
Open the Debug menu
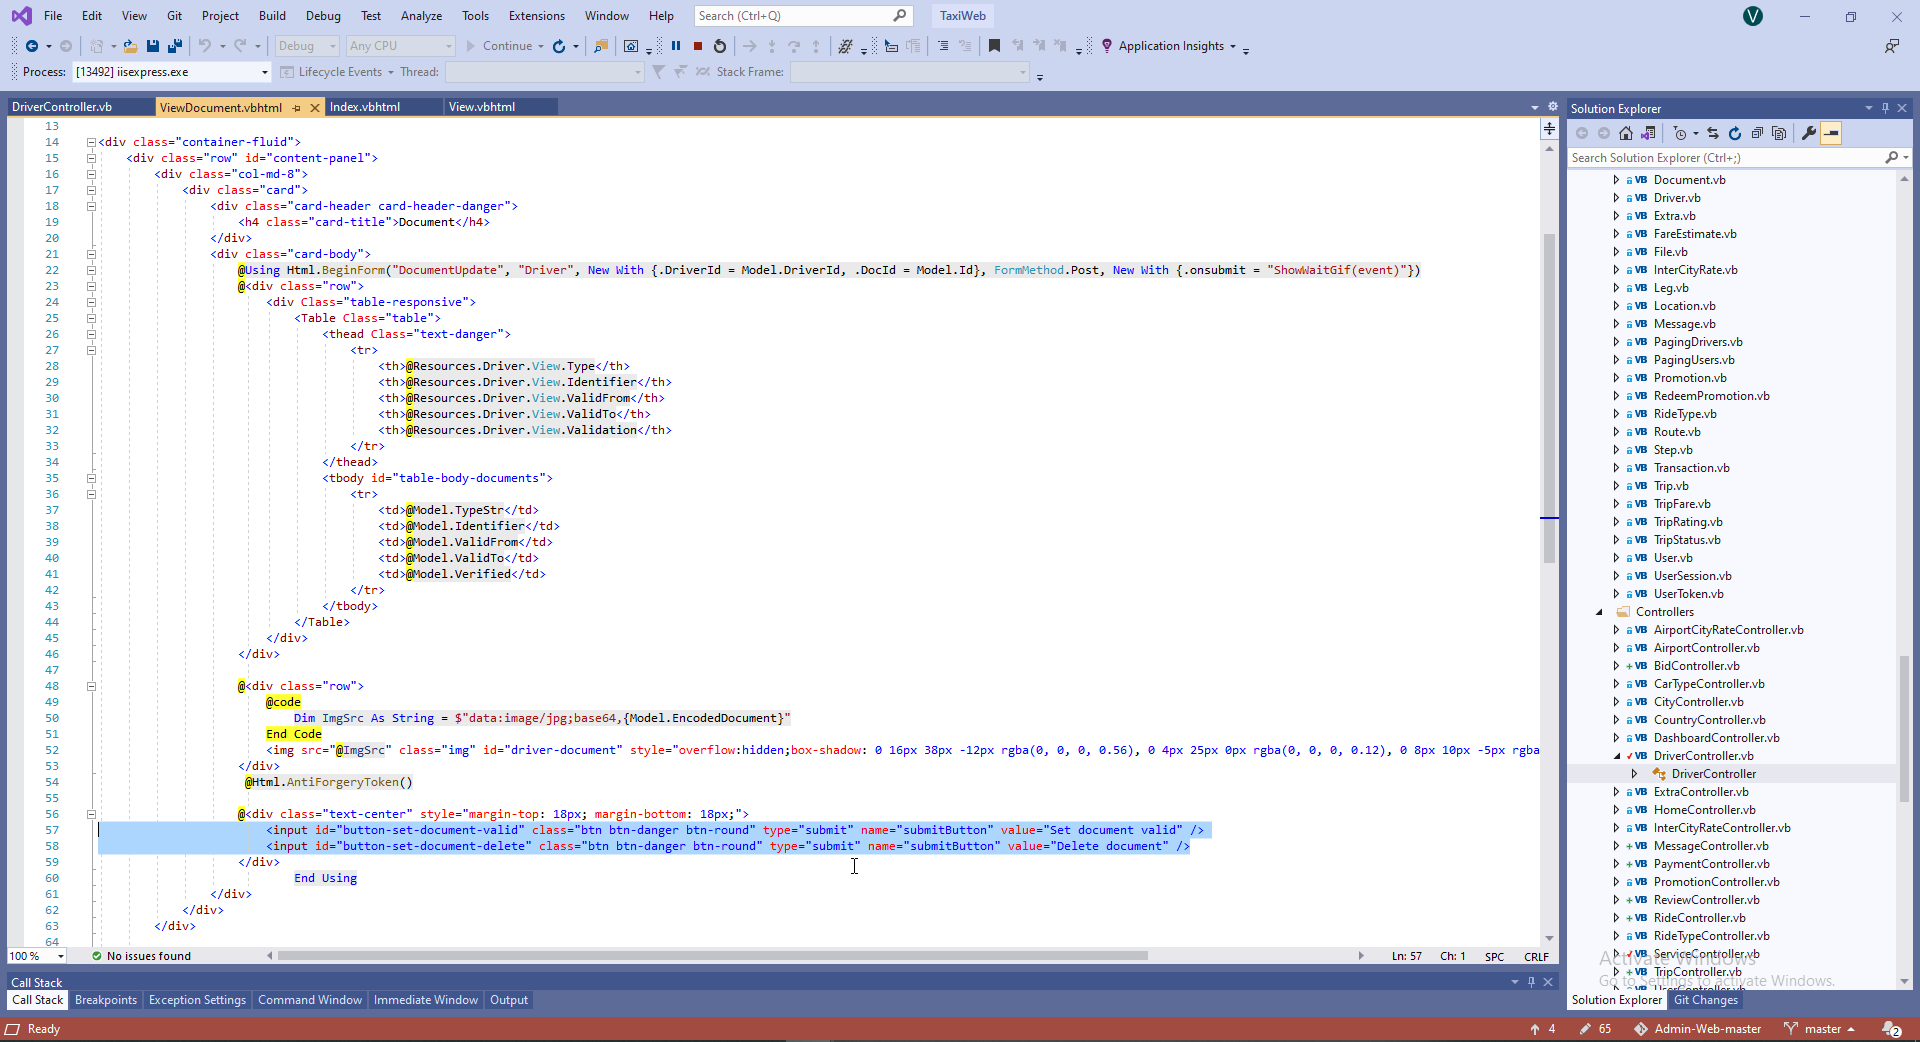click(323, 16)
